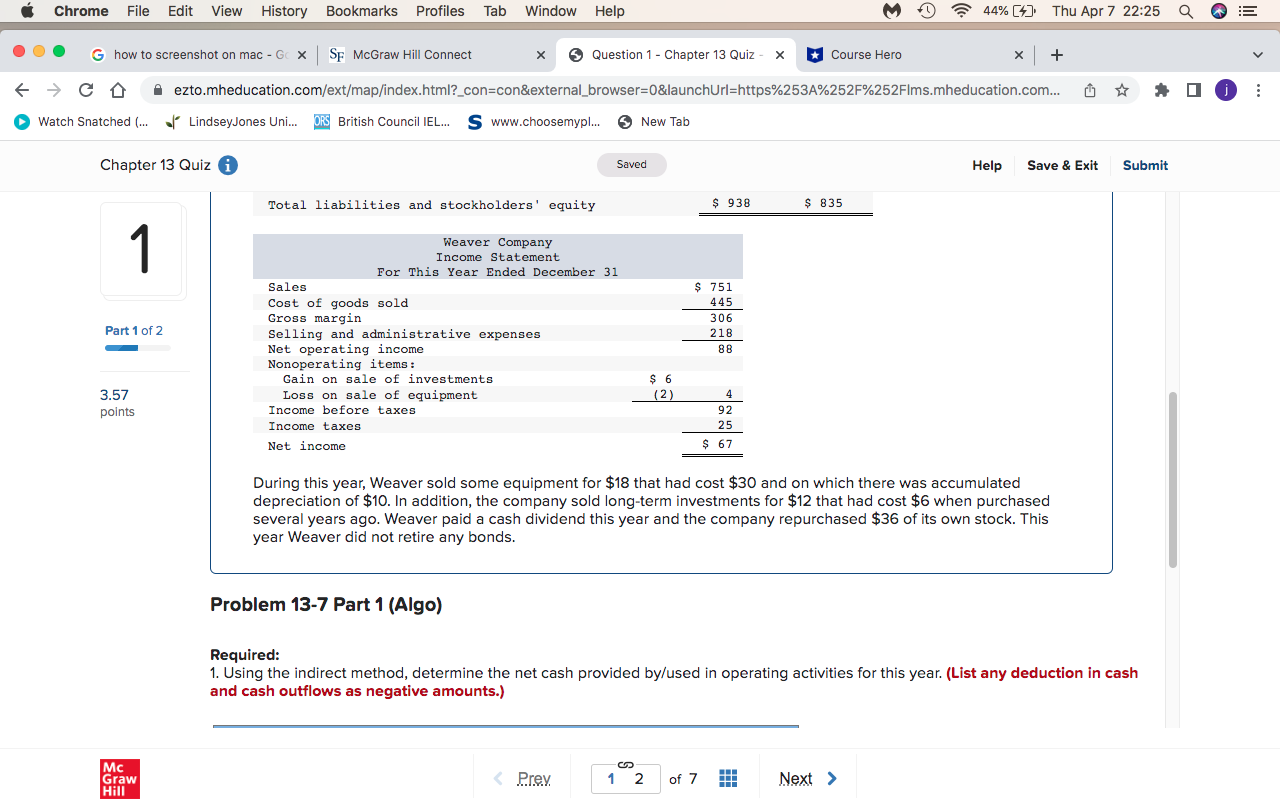1280x800 pixels.
Task: Open the question overview grid icon
Action: [x=728, y=778]
